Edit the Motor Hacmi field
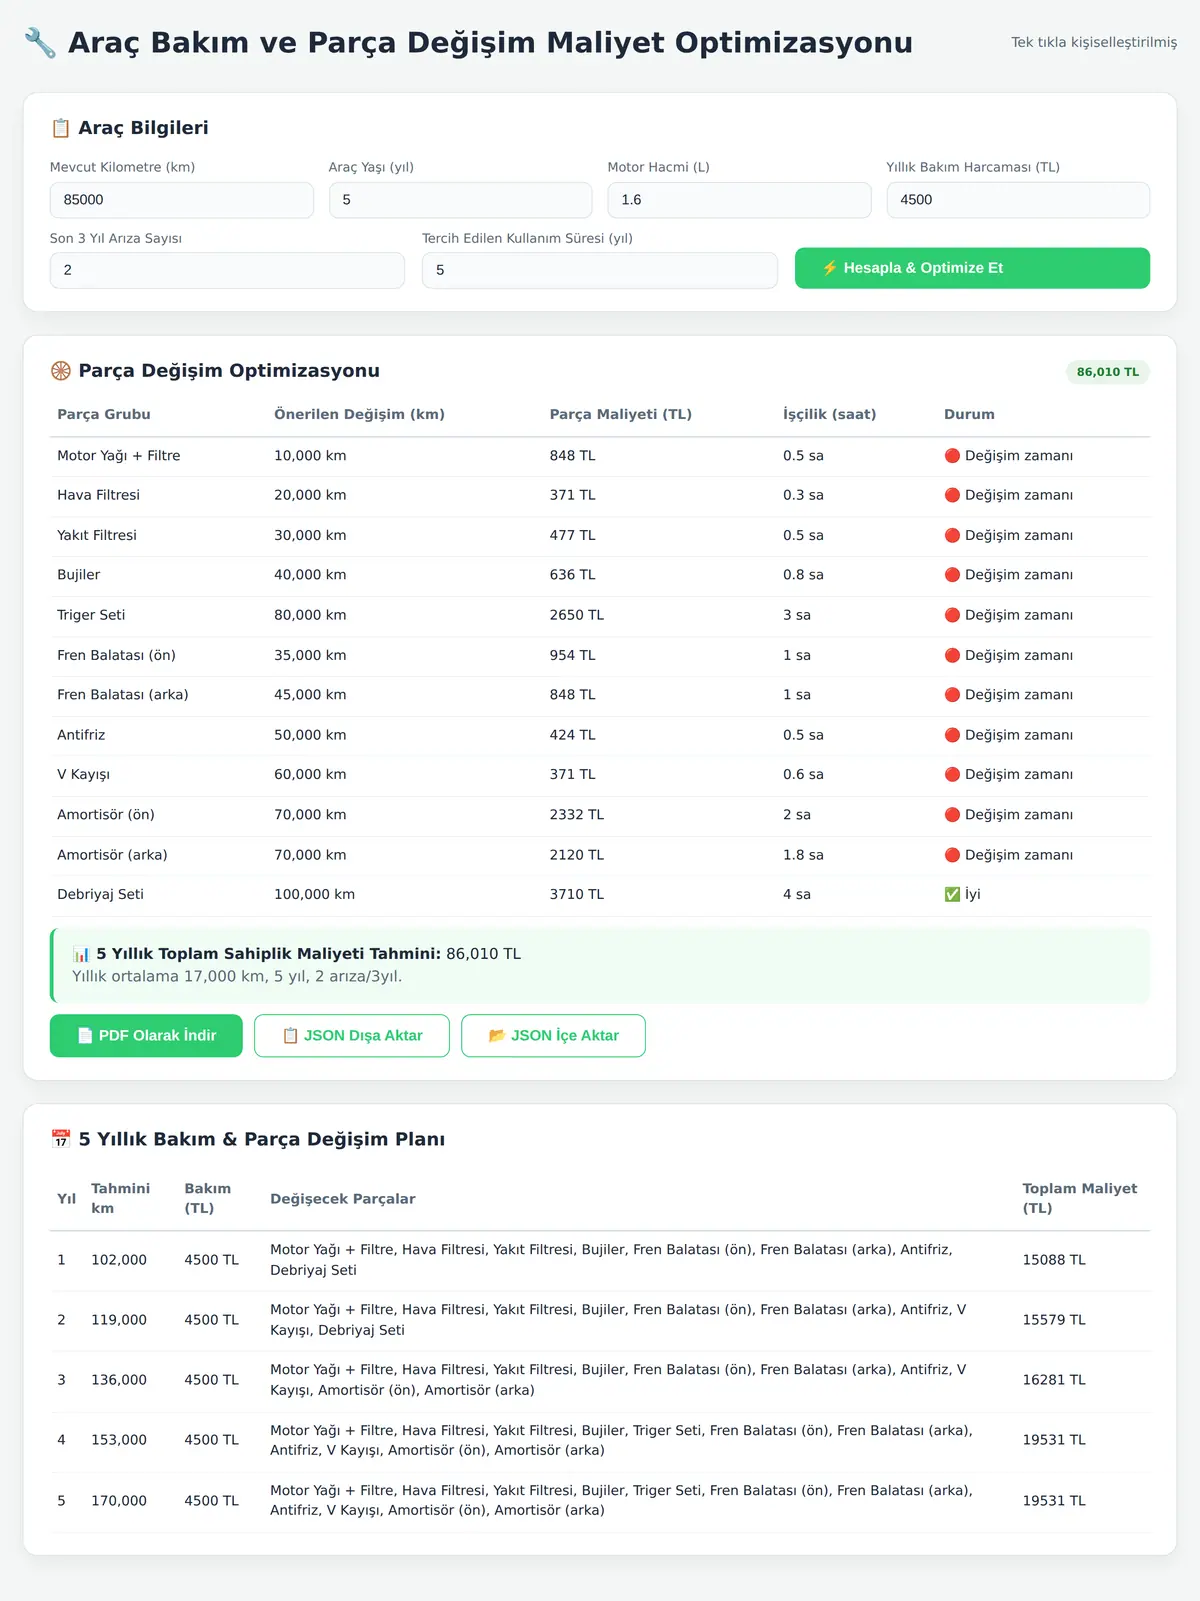The width and height of the screenshot is (1200, 1601). tap(739, 200)
